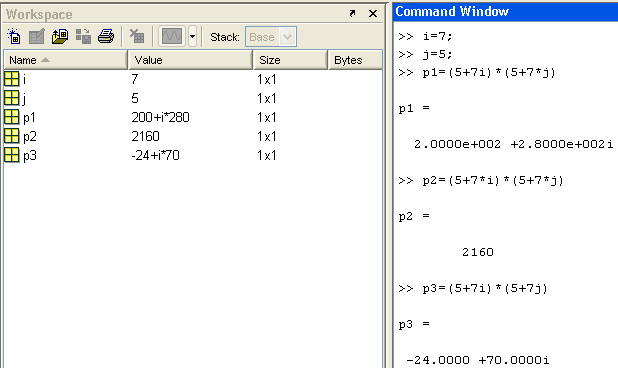Select variable p3 array icon

[11, 155]
